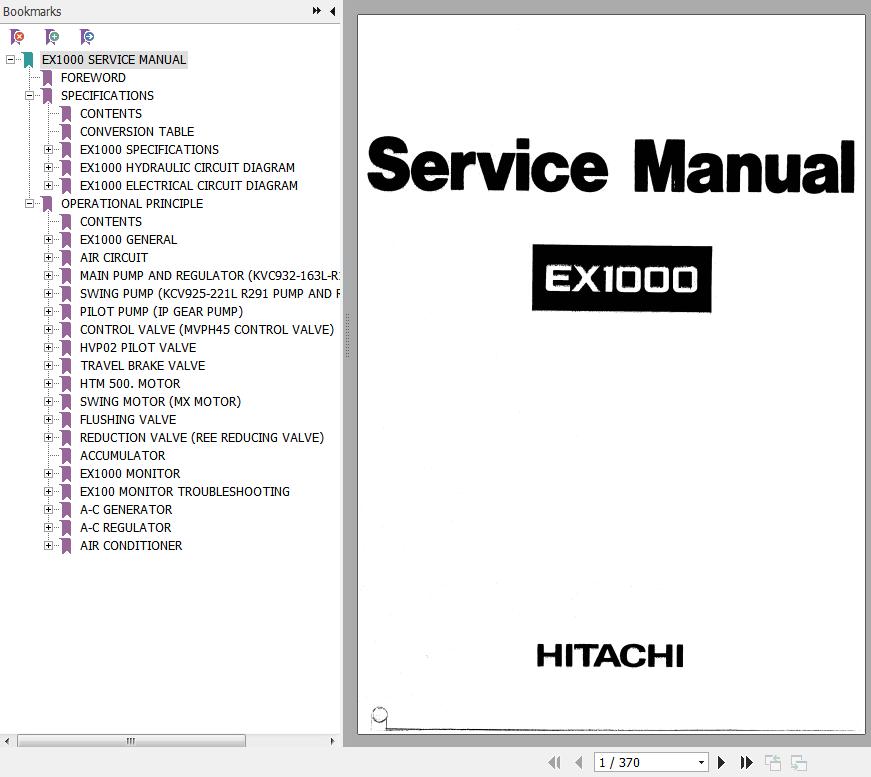Expand PILOT PUMP (IP GEAR PUMP) node

(48, 312)
